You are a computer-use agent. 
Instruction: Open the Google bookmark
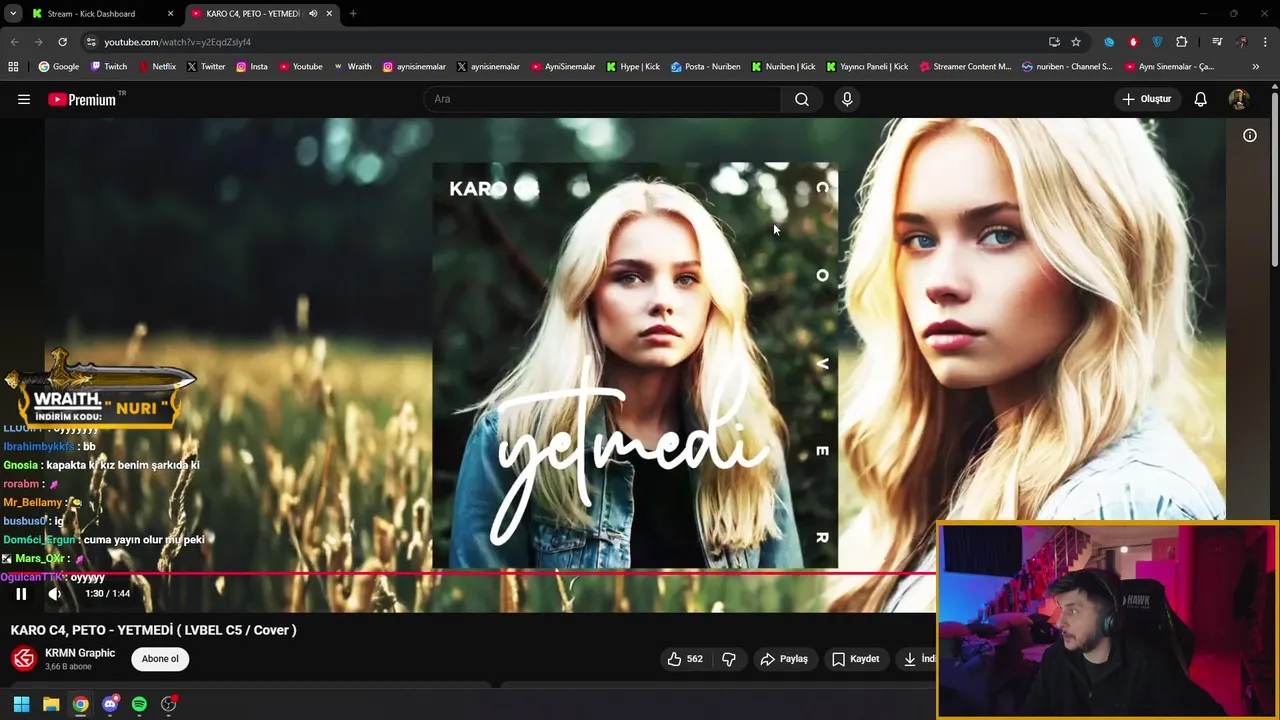(x=59, y=67)
